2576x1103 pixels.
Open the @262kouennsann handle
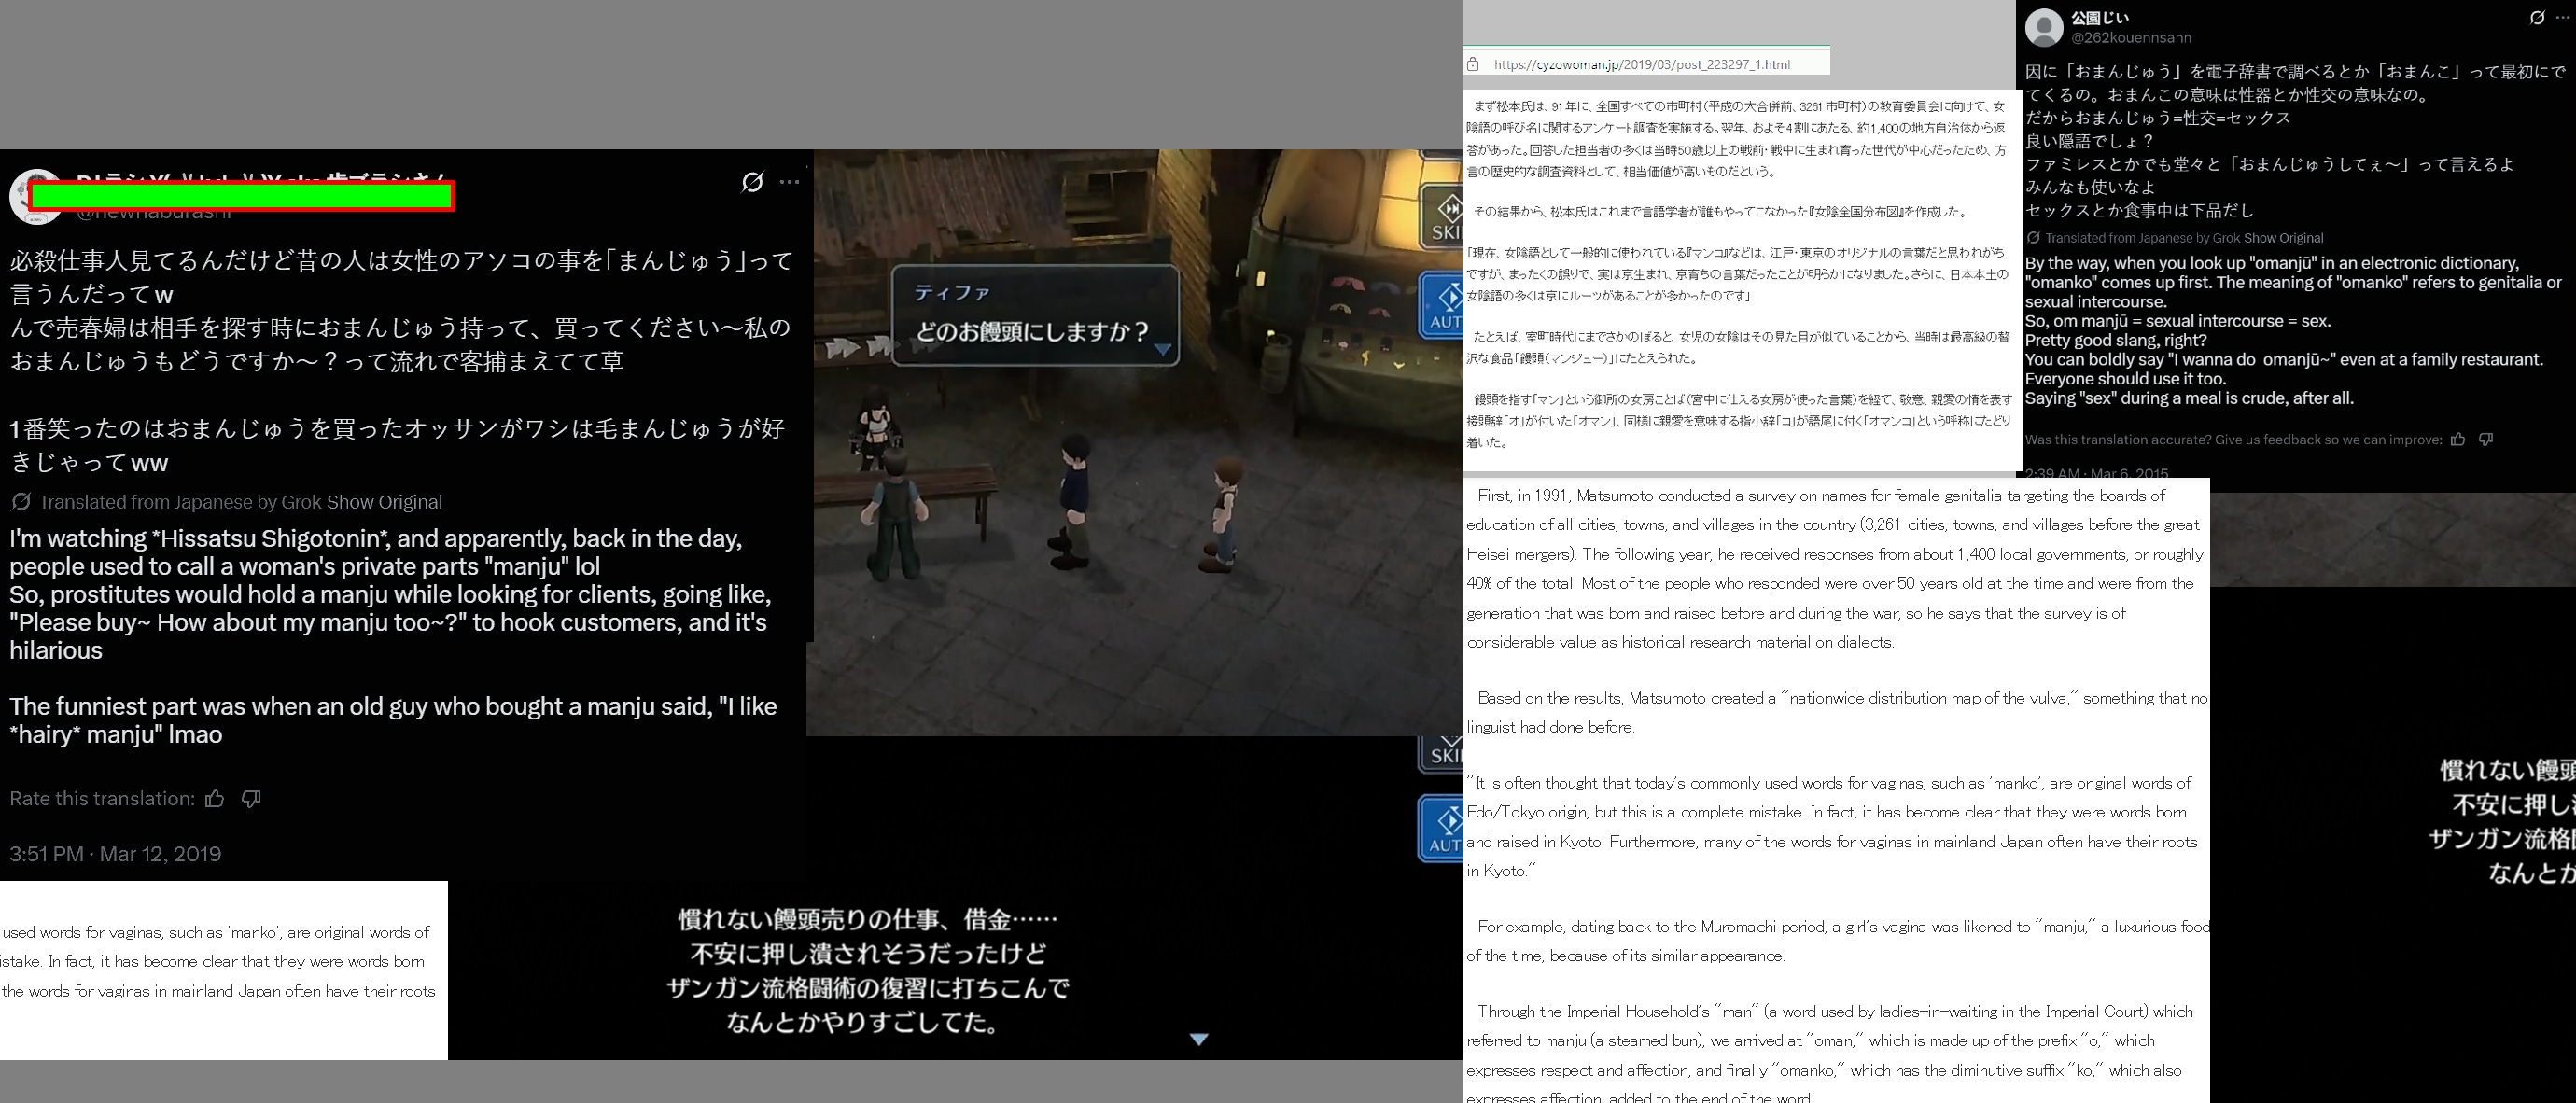pos(2130,38)
